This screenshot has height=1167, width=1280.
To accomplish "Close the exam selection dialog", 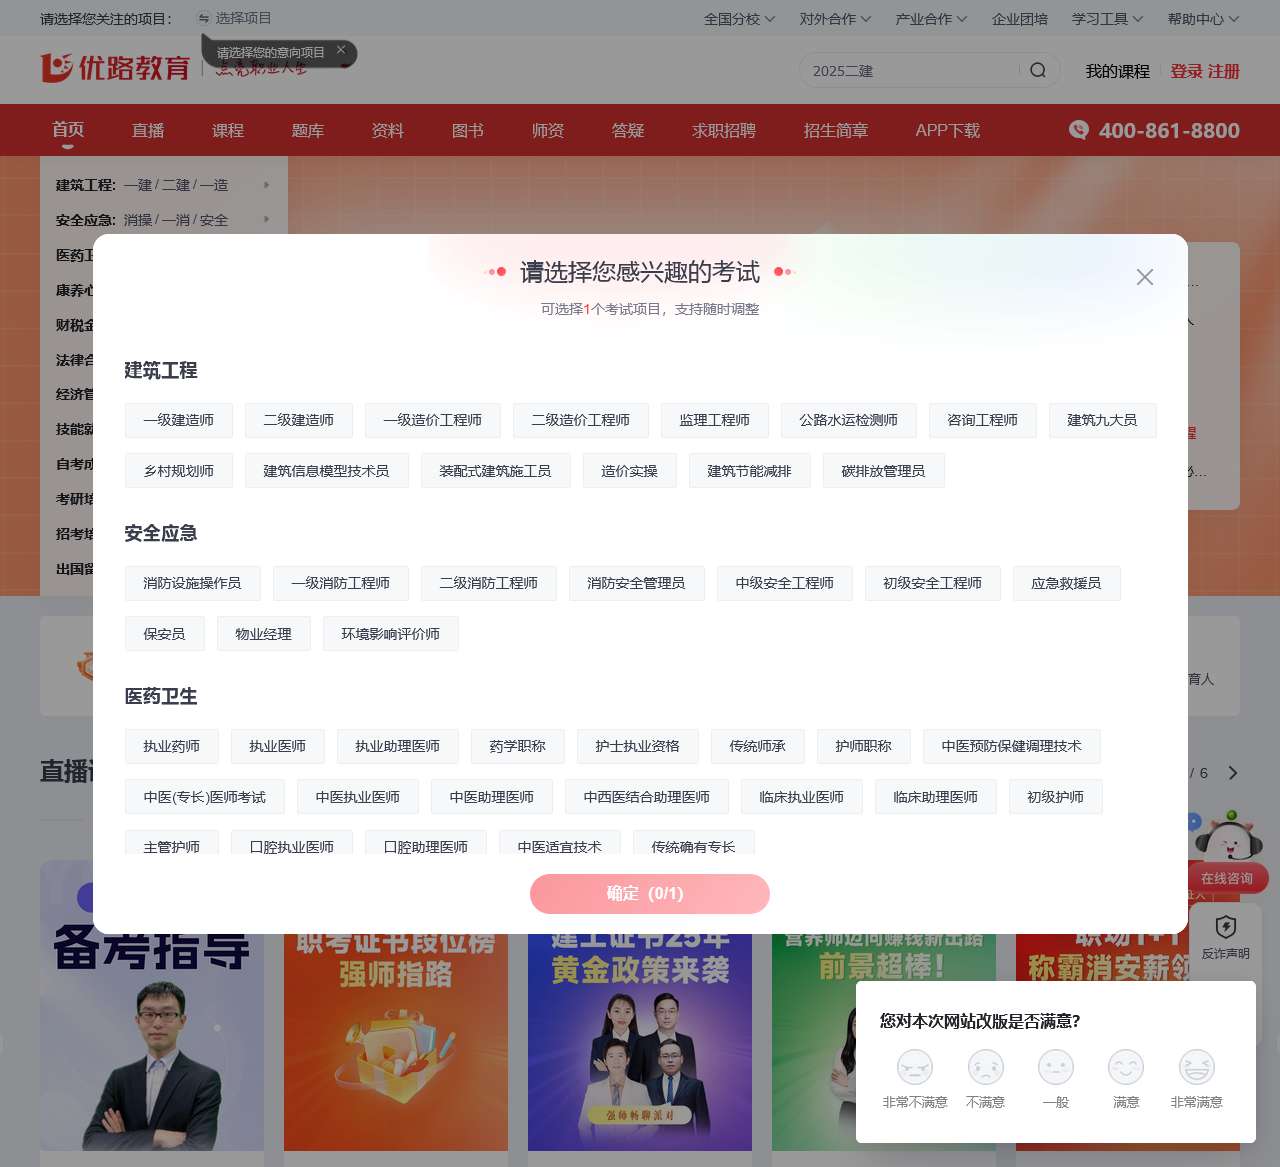I will tap(1145, 277).
